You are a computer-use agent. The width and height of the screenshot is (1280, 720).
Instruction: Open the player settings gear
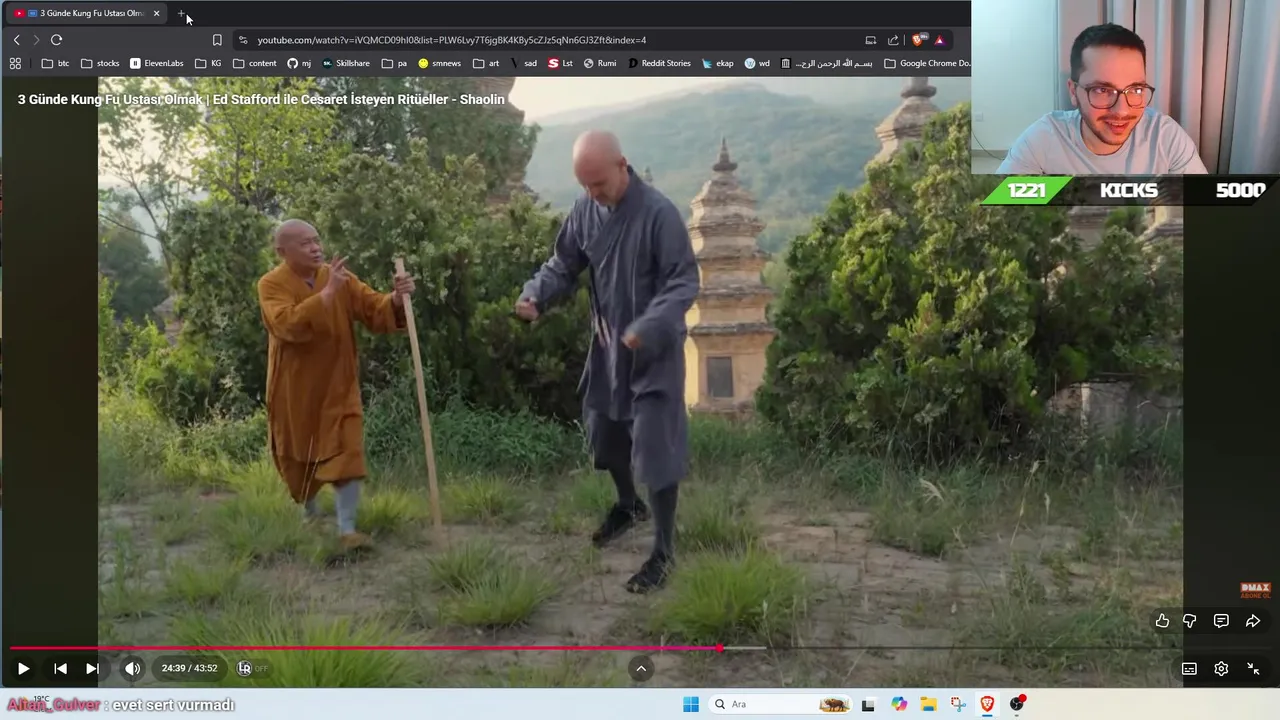coord(1221,669)
